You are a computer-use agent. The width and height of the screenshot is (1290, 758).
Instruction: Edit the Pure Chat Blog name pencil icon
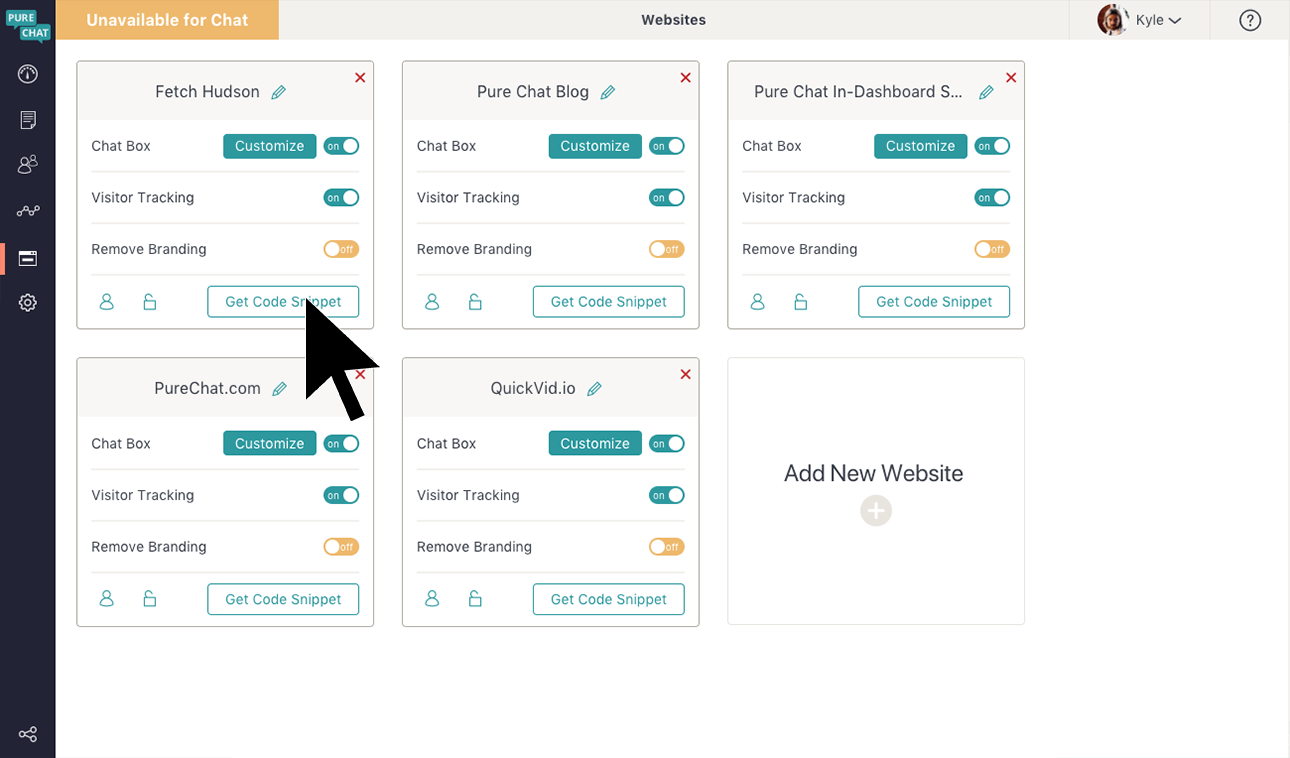607,92
